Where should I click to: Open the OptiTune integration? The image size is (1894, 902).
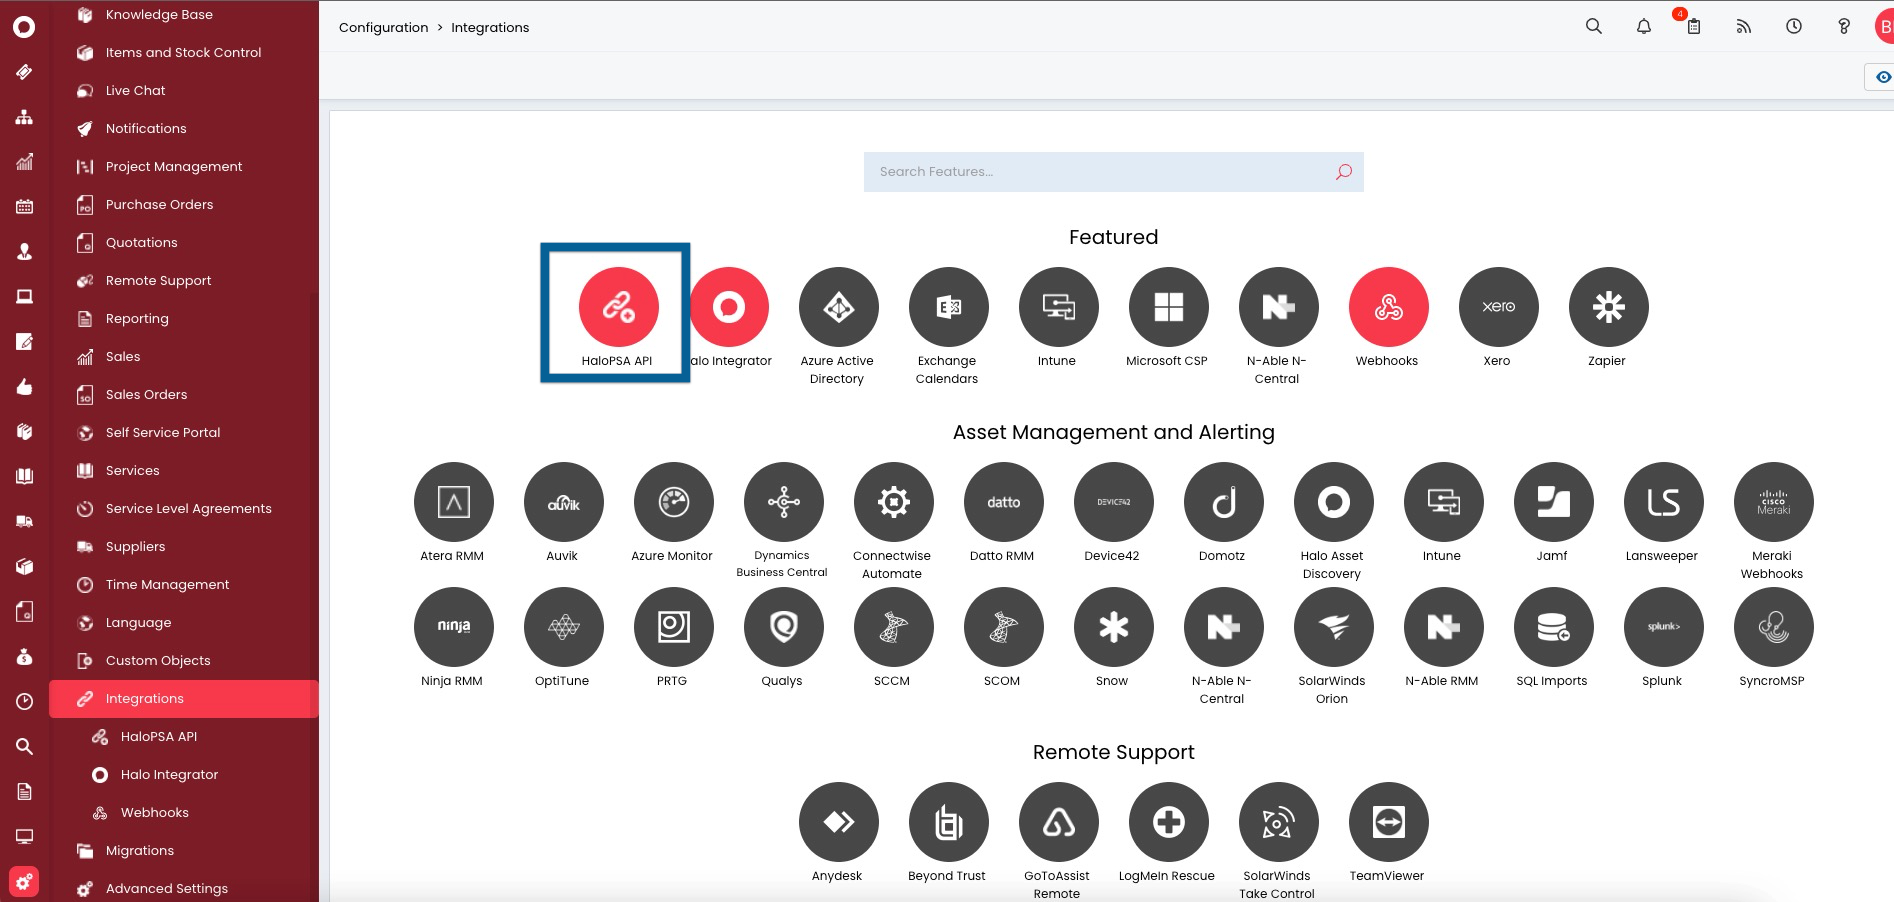[x=563, y=627]
